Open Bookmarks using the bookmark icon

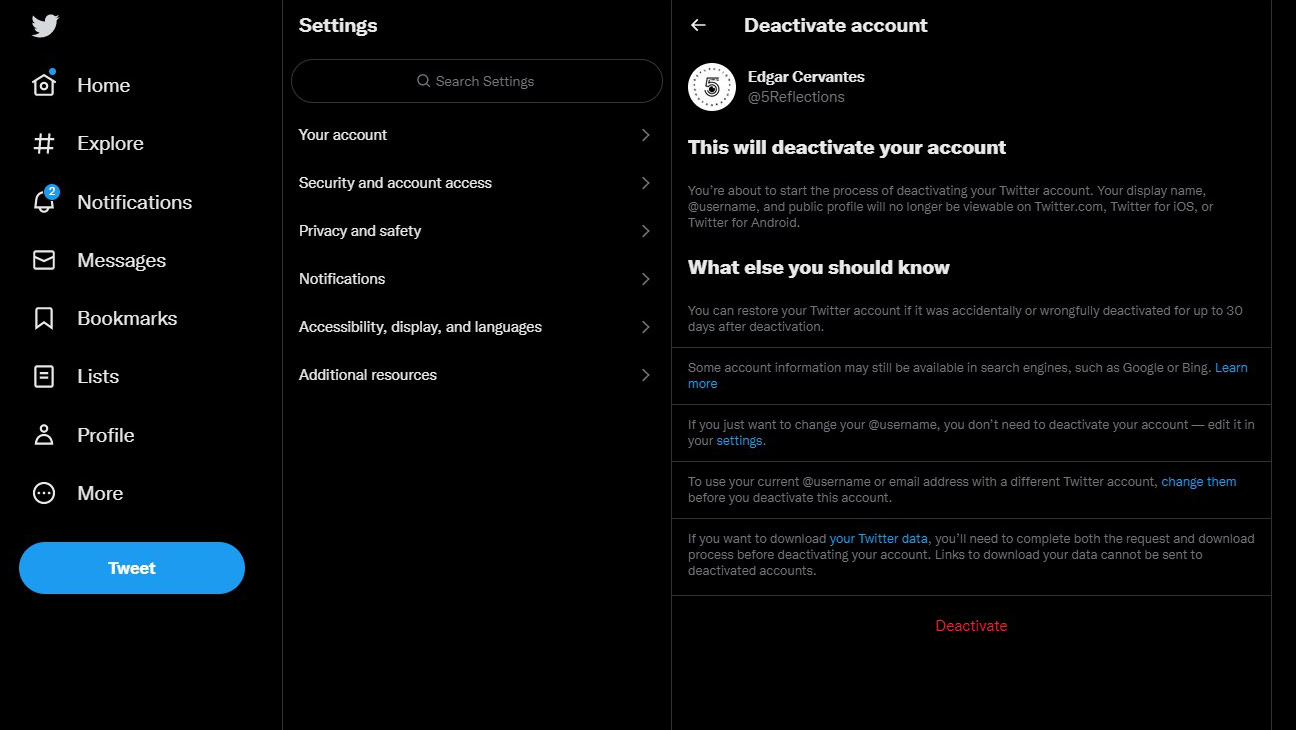tap(44, 318)
